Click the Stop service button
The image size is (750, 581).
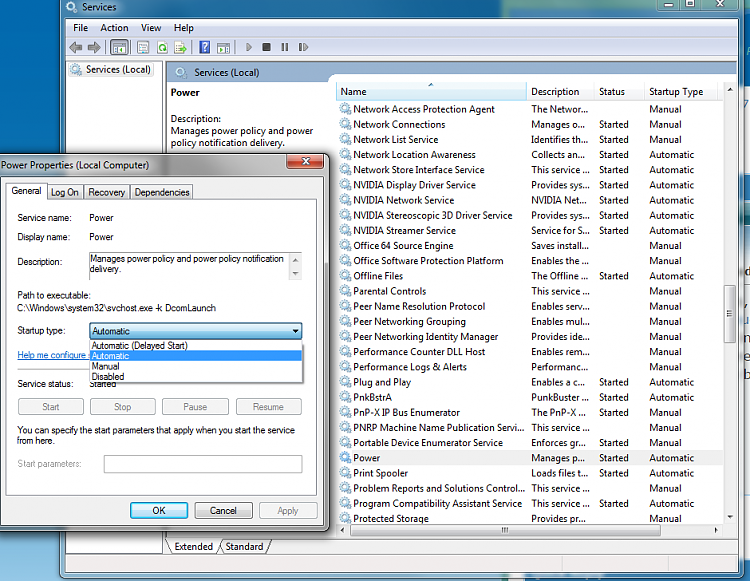click(x=122, y=406)
